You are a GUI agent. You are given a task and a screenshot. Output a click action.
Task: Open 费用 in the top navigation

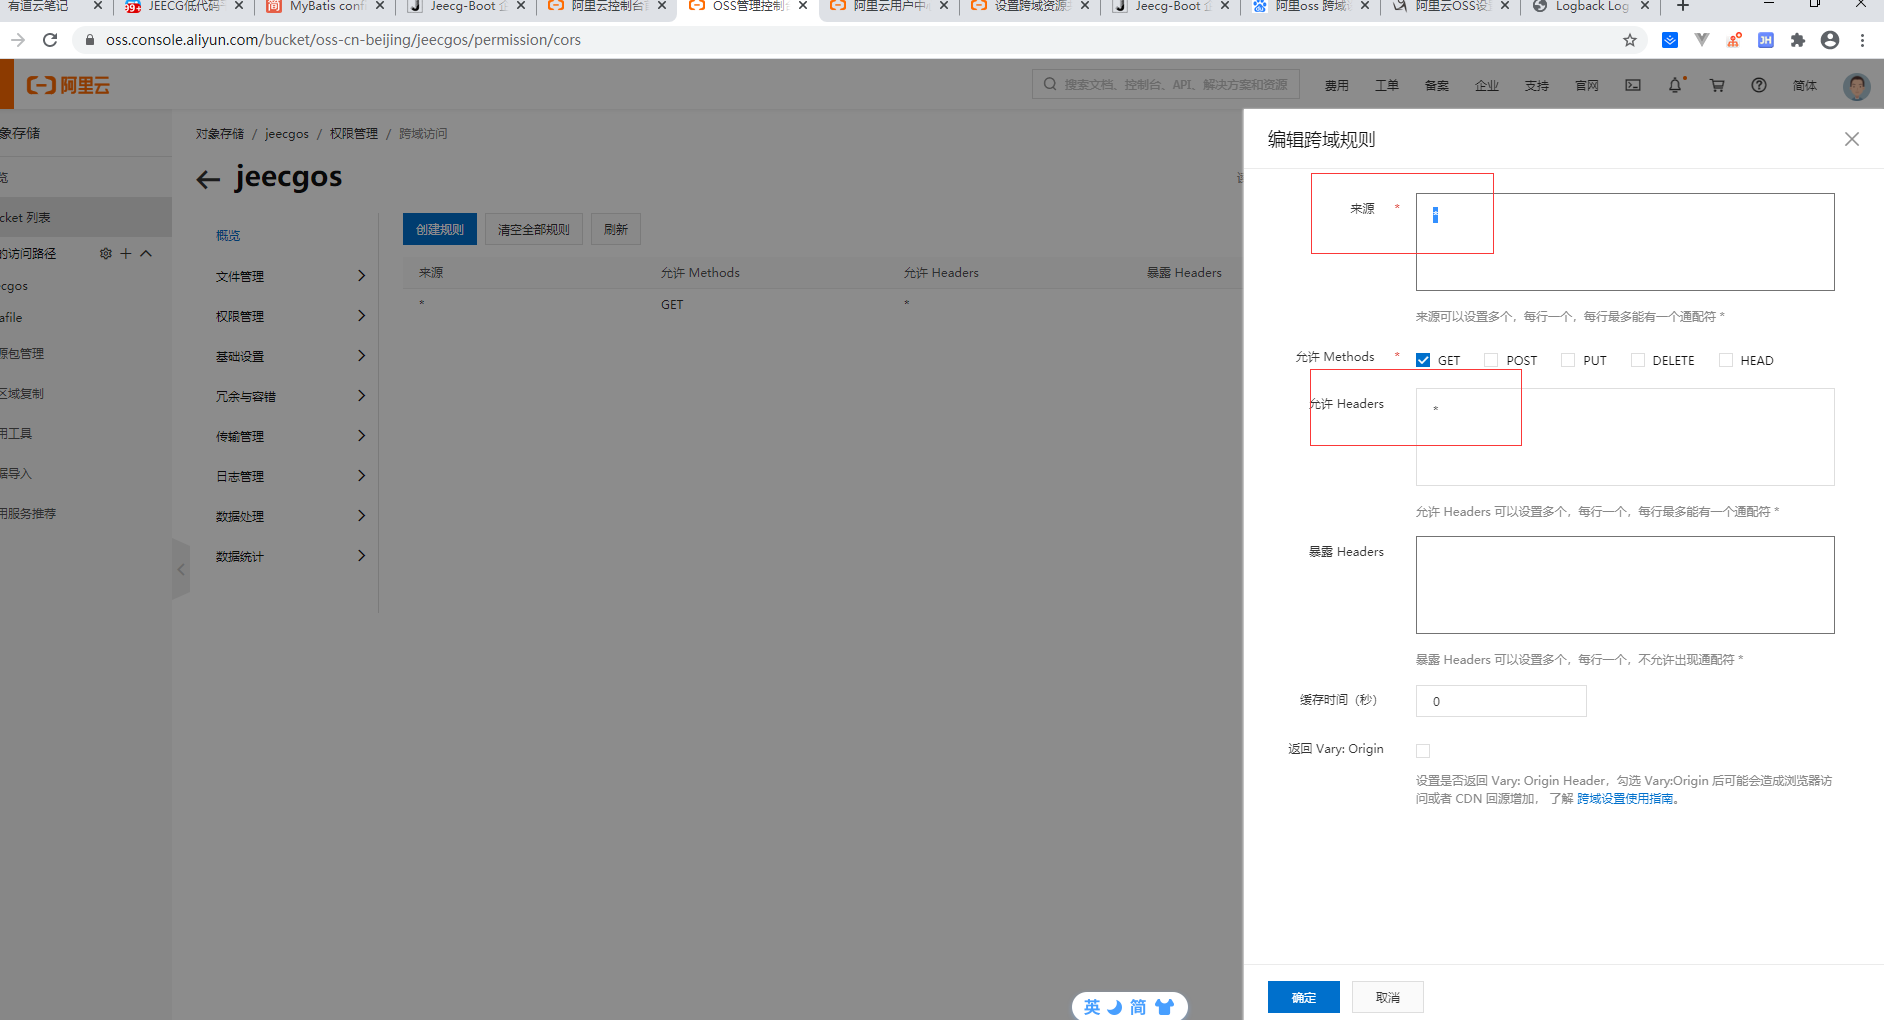click(x=1337, y=86)
